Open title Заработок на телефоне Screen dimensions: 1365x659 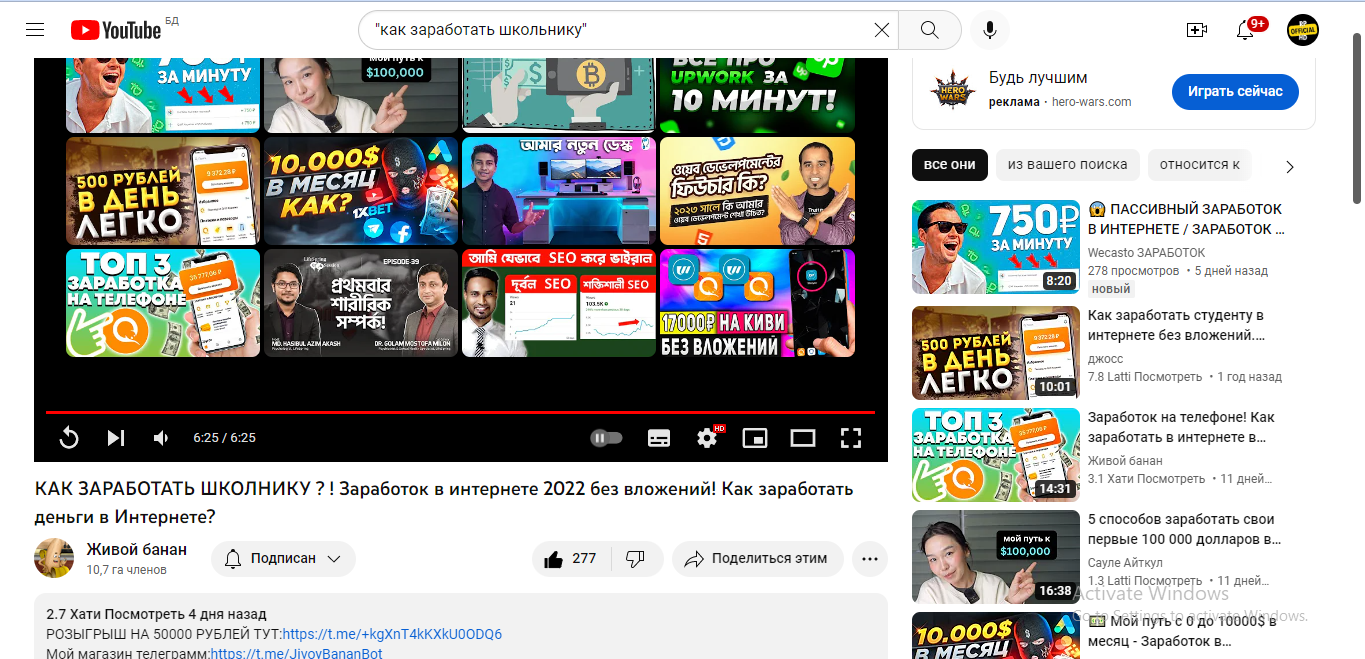click(1181, 427)
